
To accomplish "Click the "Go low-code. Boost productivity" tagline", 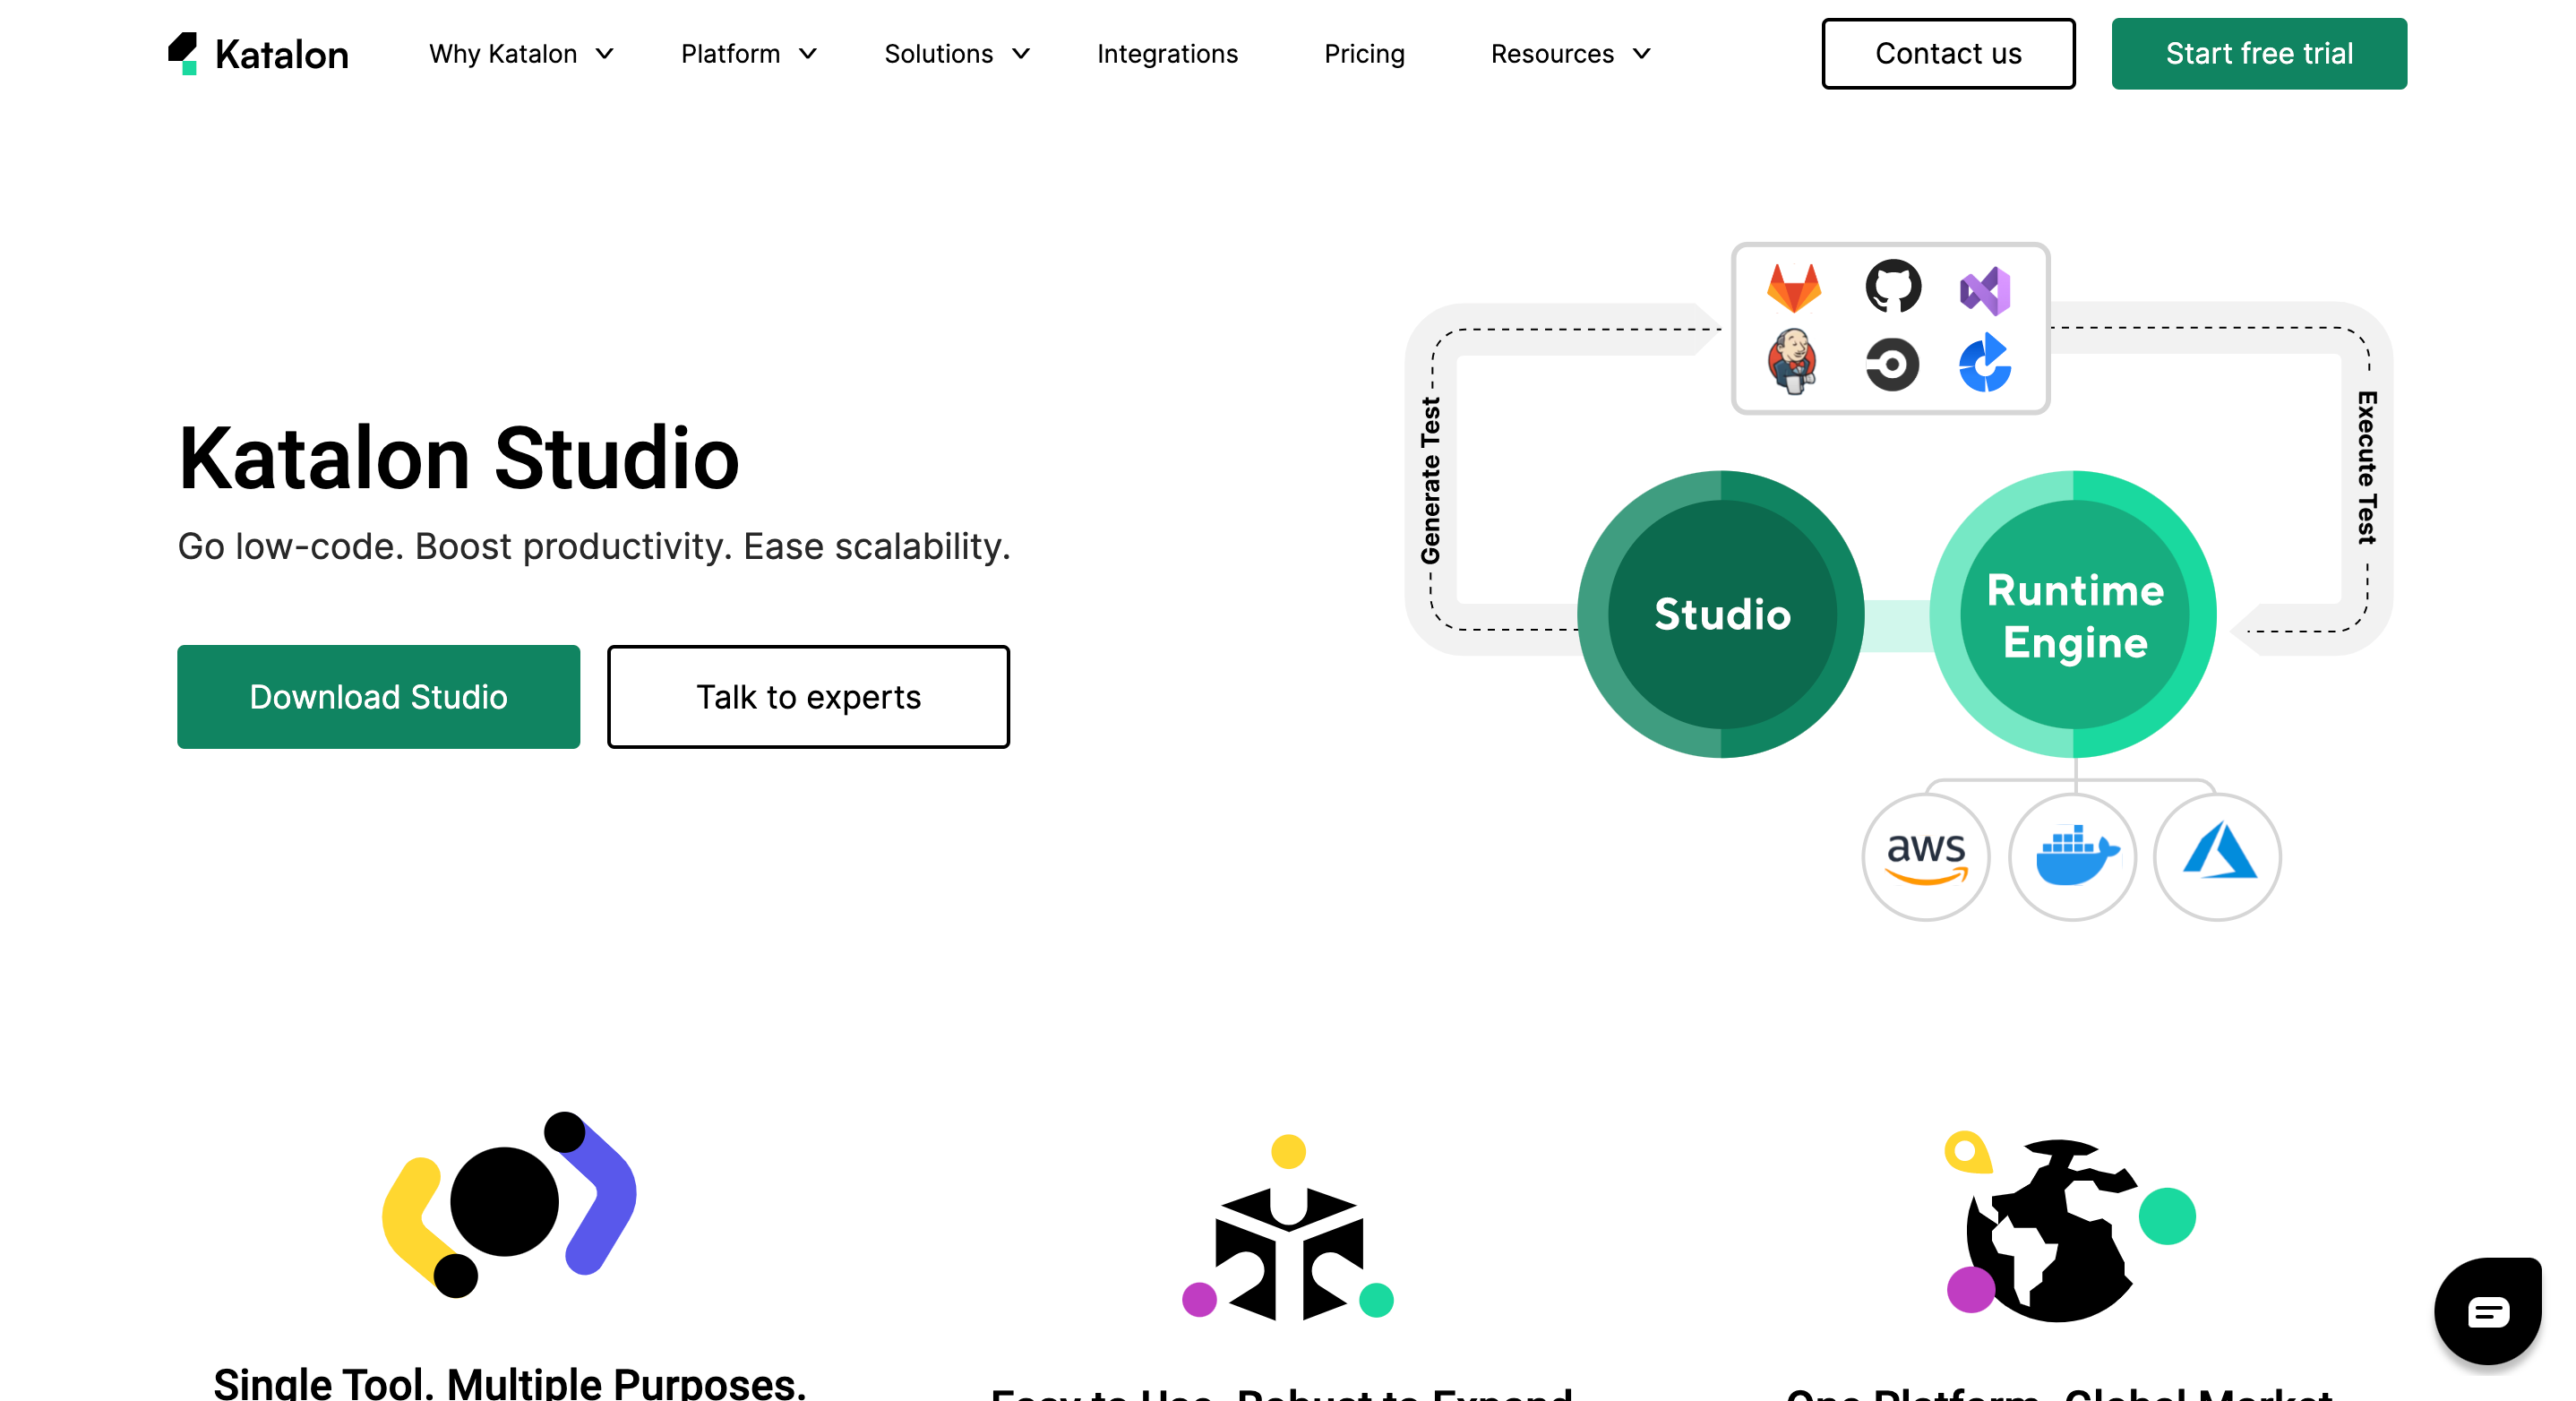I will 594,547.
